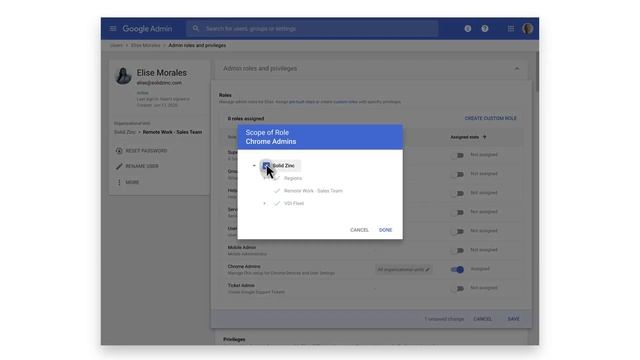This screenshot has width=640, height=360.
Task: Click the "8 roles assigned" text
Action: (x=246, y=118)
